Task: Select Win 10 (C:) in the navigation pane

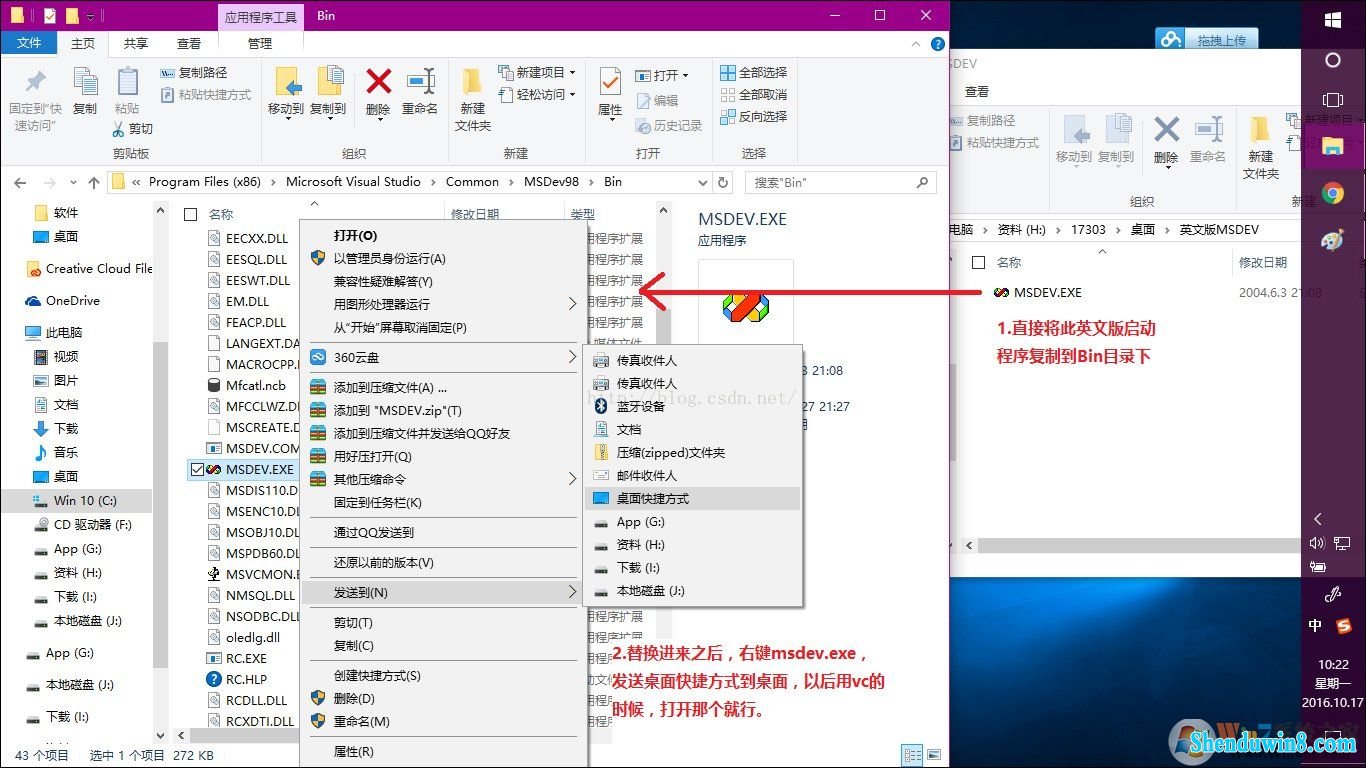Action: [x=78, y=500]
